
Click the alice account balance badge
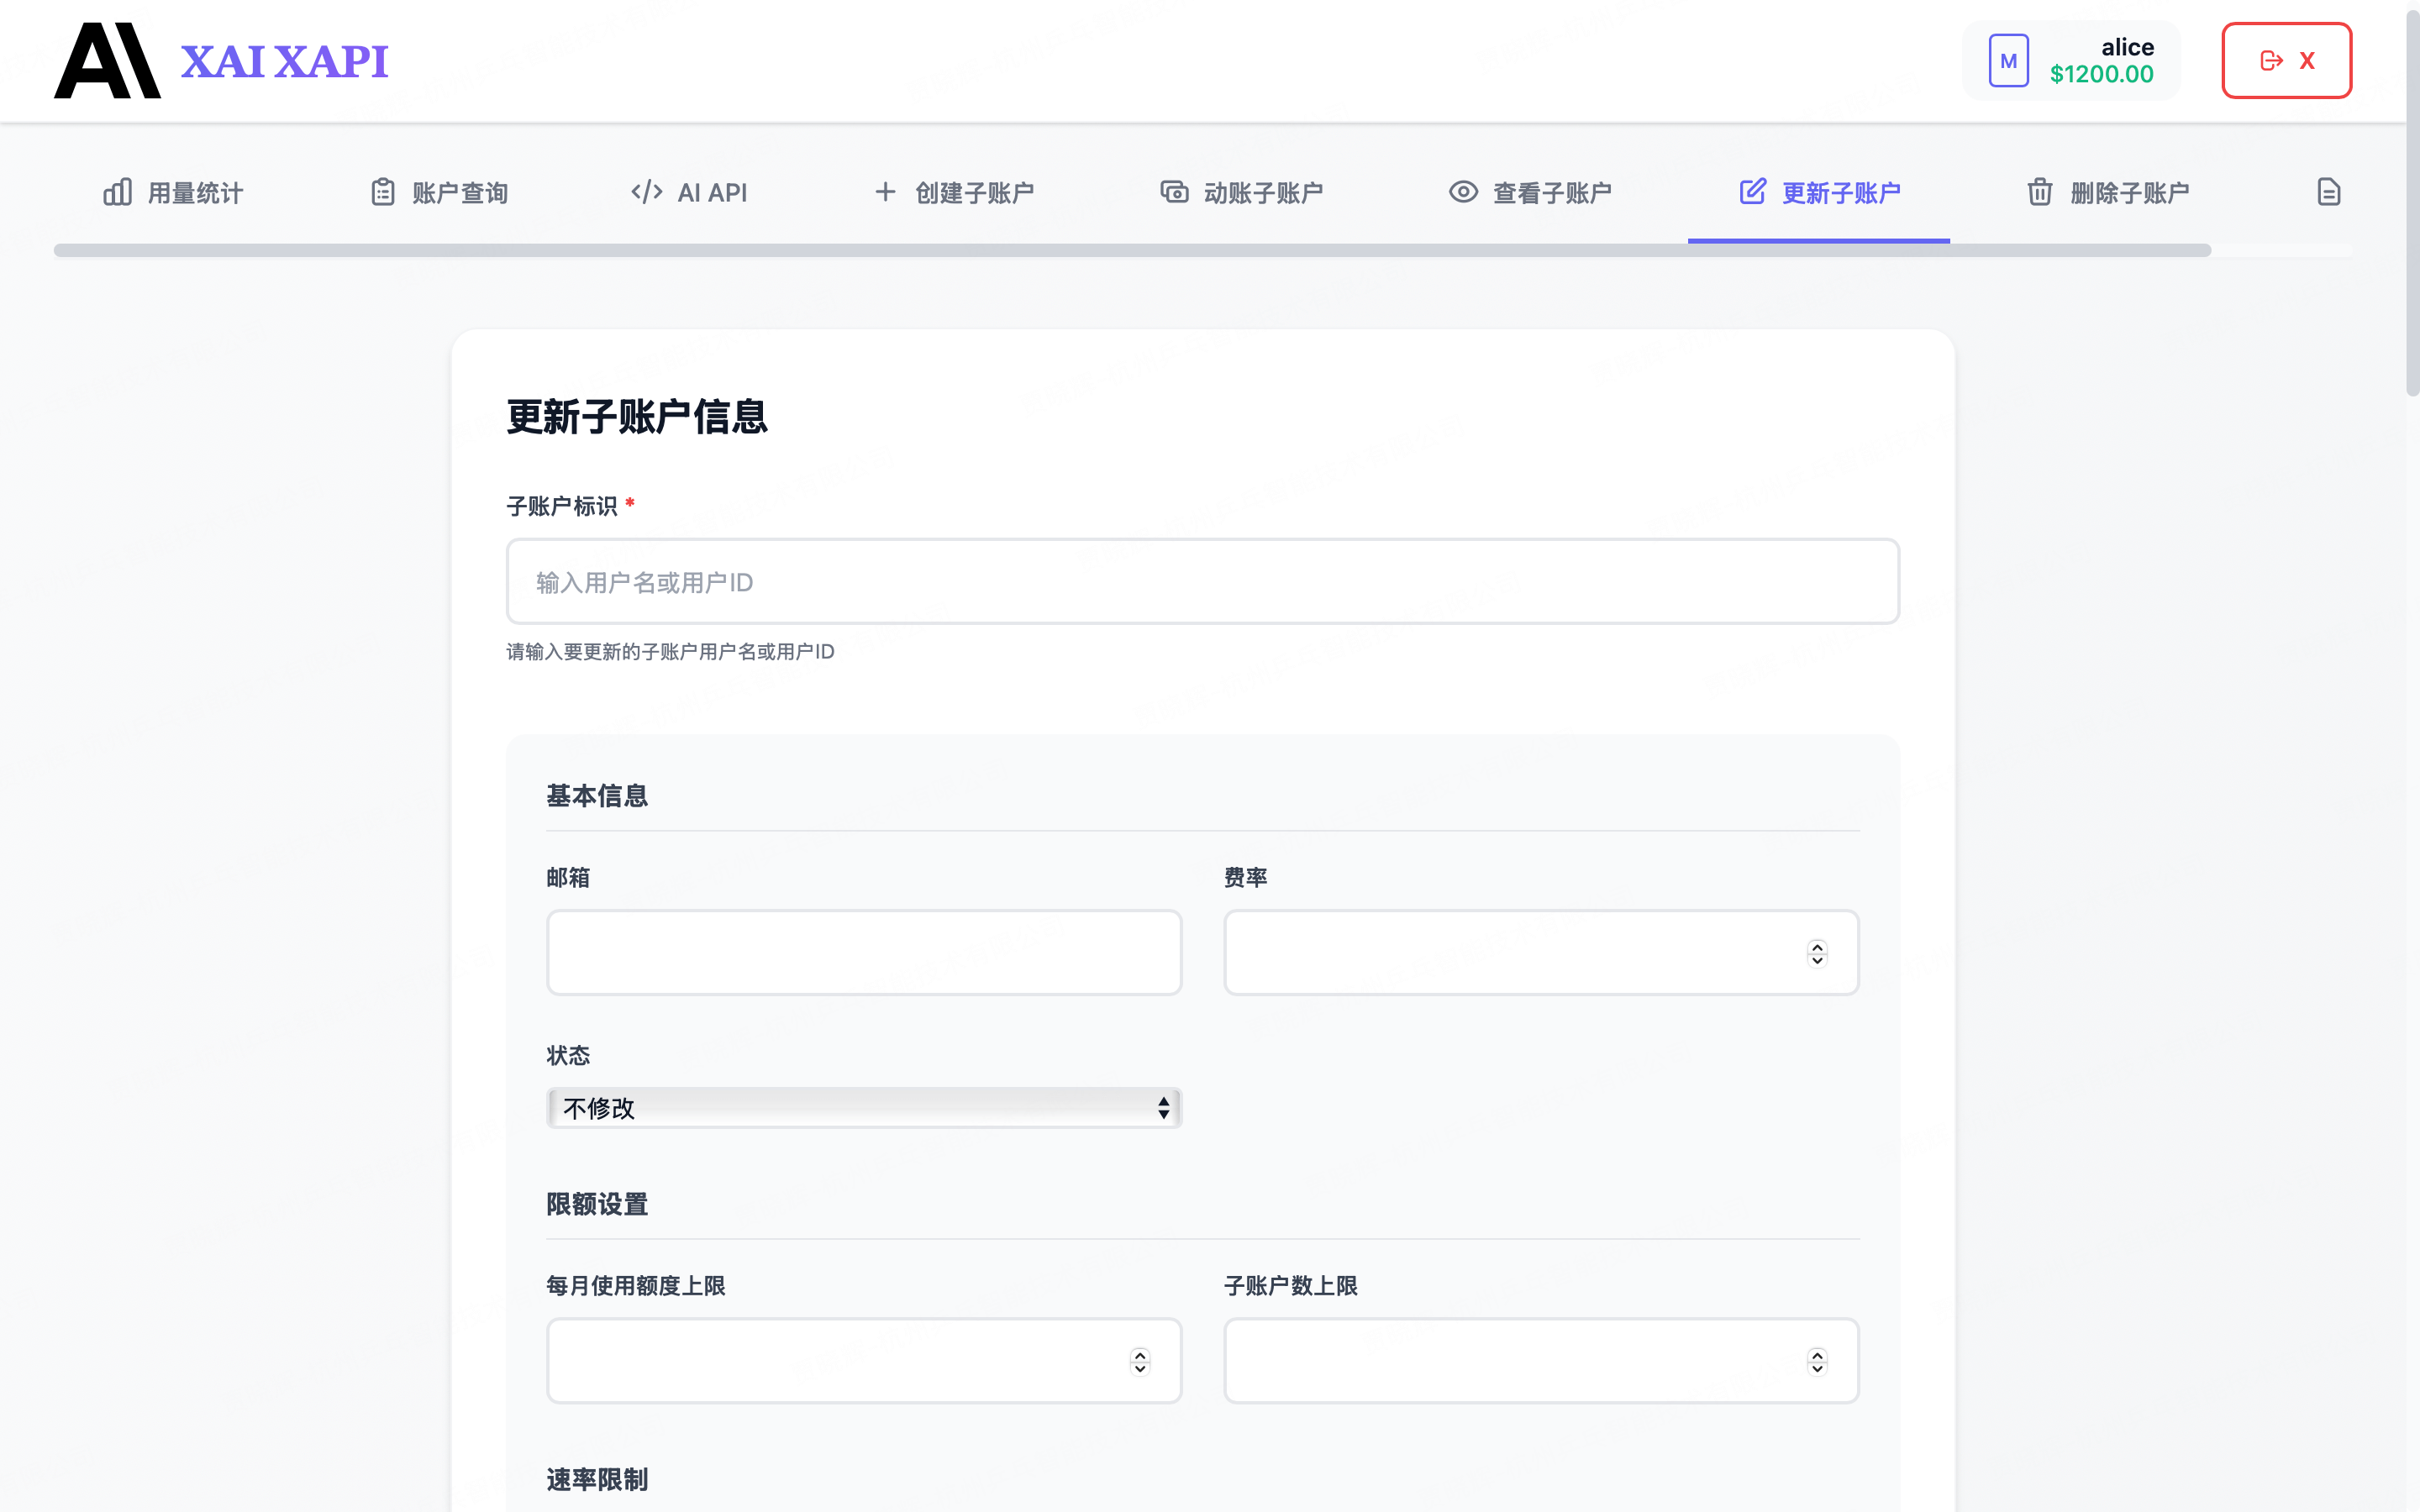pyautogui.click(x=2071, y=61)
